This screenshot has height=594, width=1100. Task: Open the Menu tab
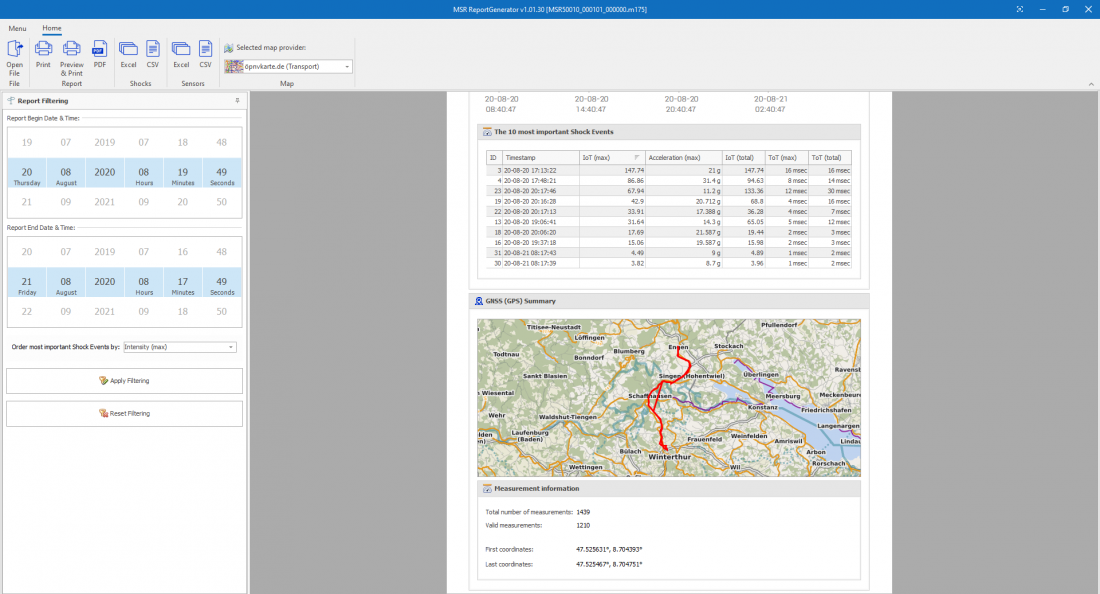coord(17,28)
